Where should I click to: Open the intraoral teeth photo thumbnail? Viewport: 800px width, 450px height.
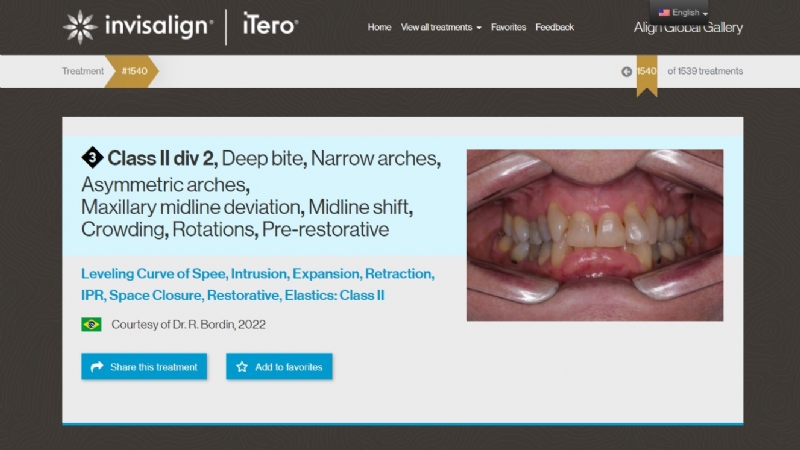595,235
